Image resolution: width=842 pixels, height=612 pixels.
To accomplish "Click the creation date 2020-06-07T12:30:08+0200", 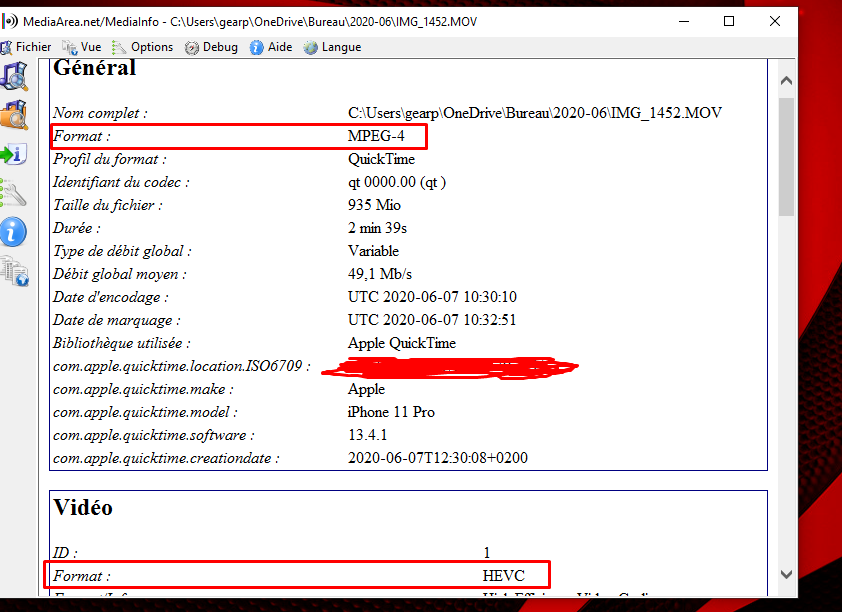I will pos(438,458).
